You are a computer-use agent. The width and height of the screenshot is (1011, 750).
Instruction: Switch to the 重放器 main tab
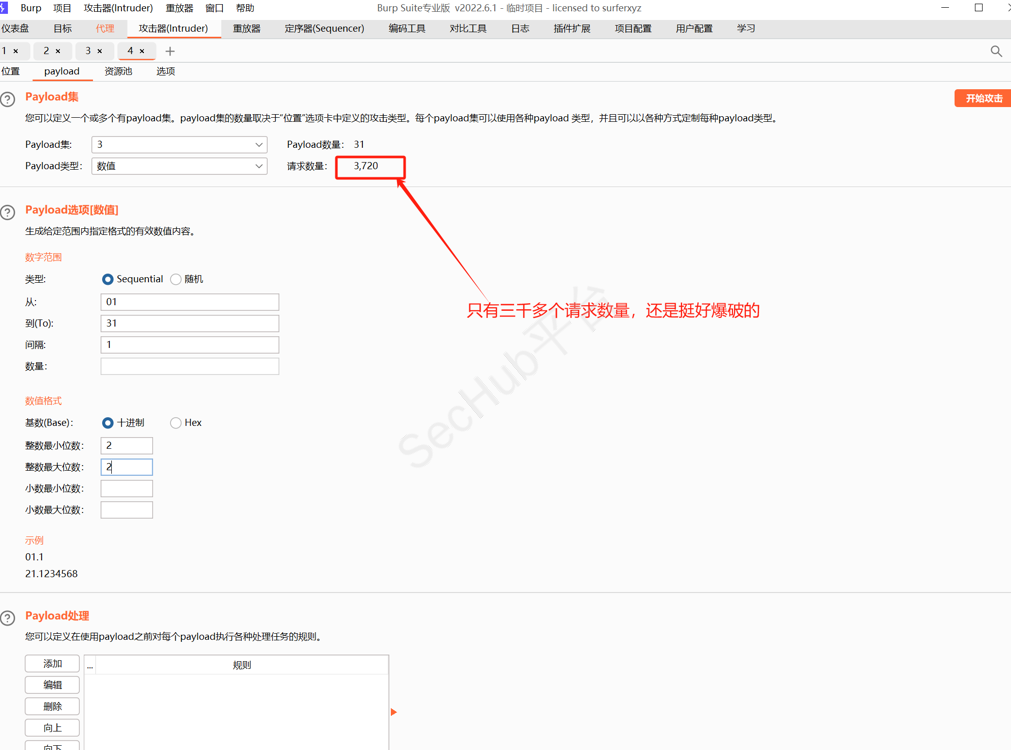[246, 29]
